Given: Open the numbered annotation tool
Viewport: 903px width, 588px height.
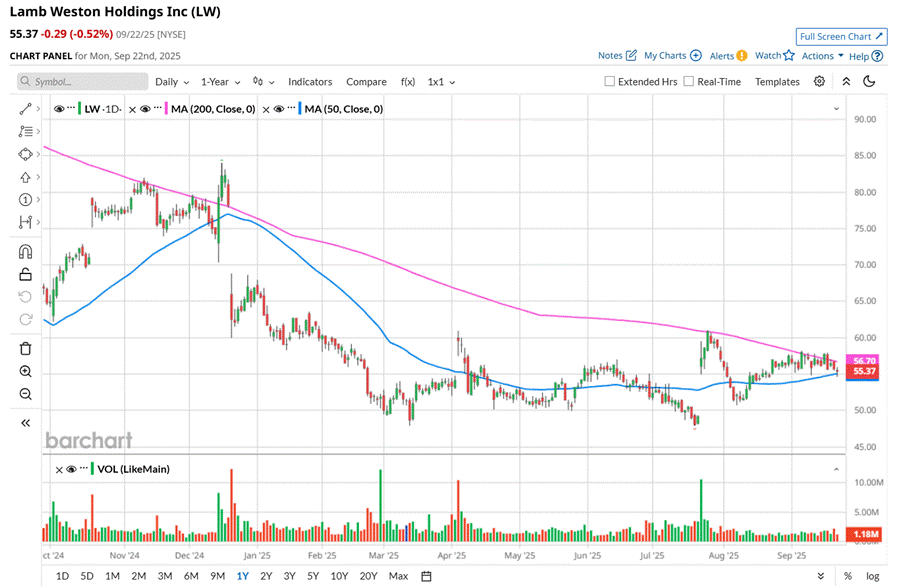Looking at the screenshot, I should (x=25, y=200).
